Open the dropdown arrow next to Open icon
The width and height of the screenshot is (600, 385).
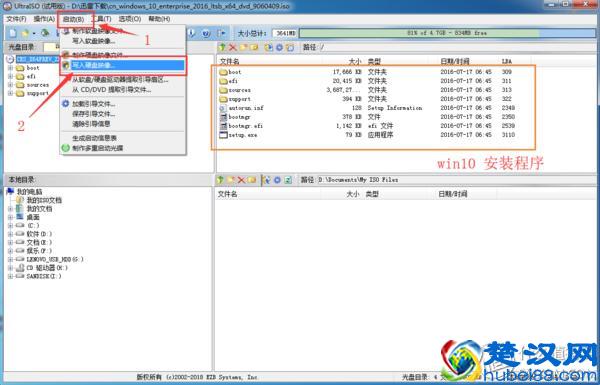[x=34, y=34]
